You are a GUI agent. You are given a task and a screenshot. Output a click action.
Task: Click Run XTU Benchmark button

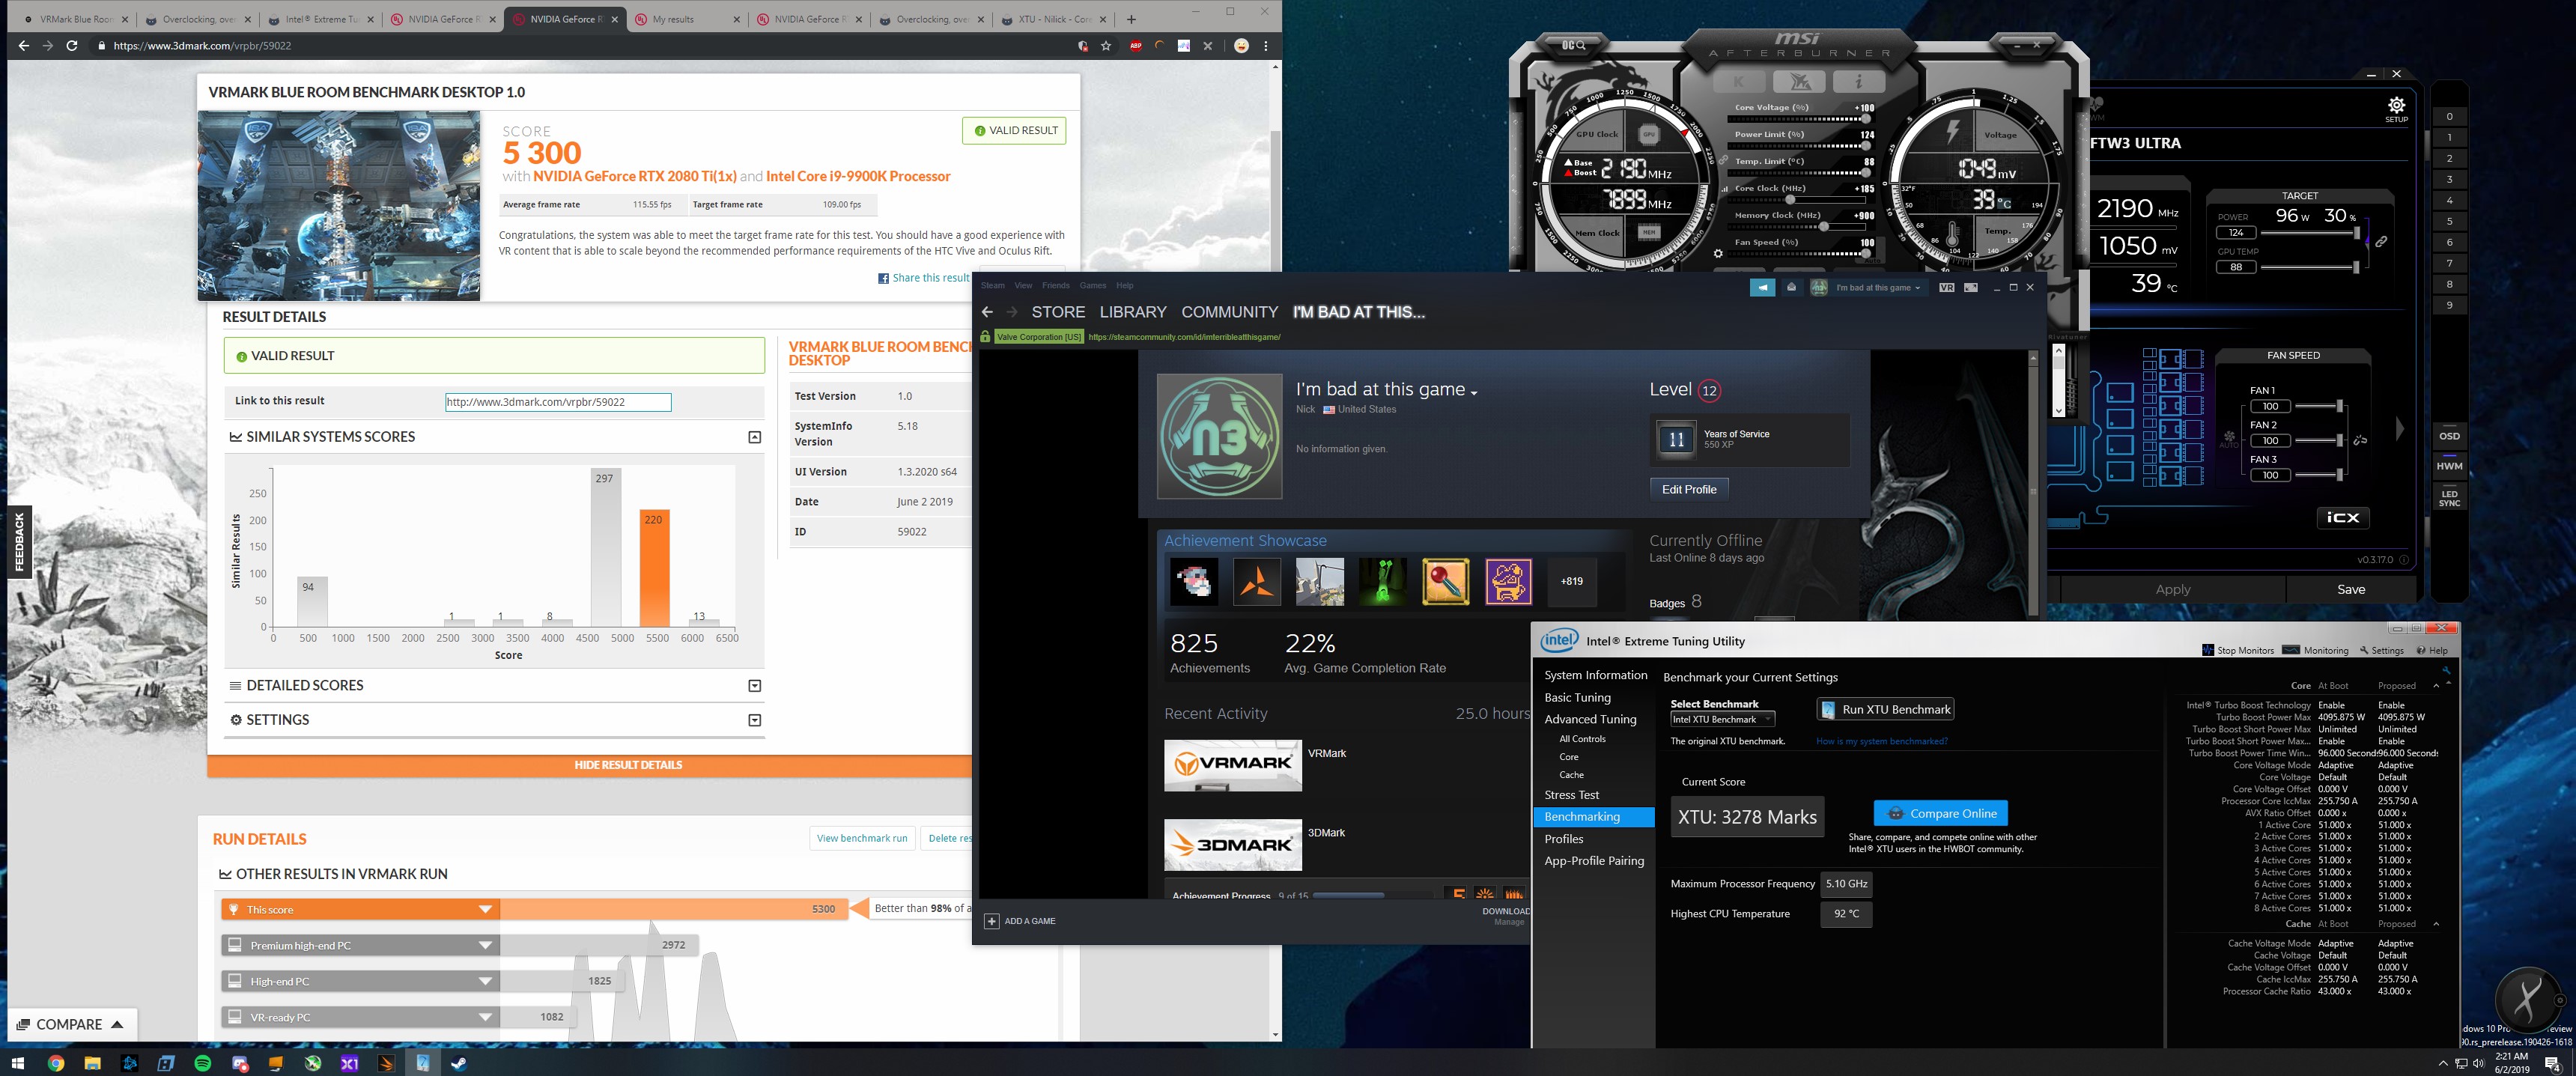point(1885,710)
